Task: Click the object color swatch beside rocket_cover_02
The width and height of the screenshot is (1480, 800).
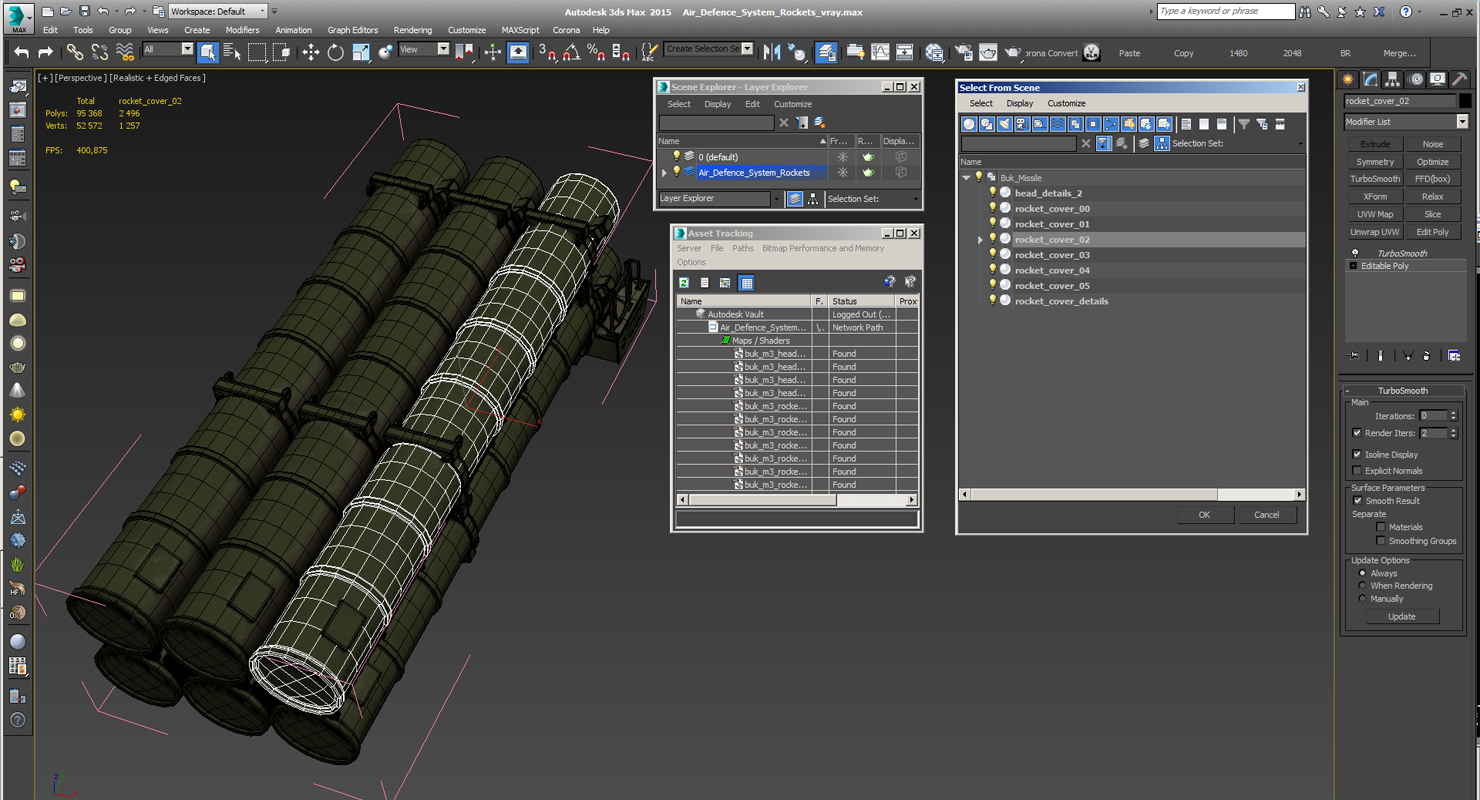Action: point(1466,101)
